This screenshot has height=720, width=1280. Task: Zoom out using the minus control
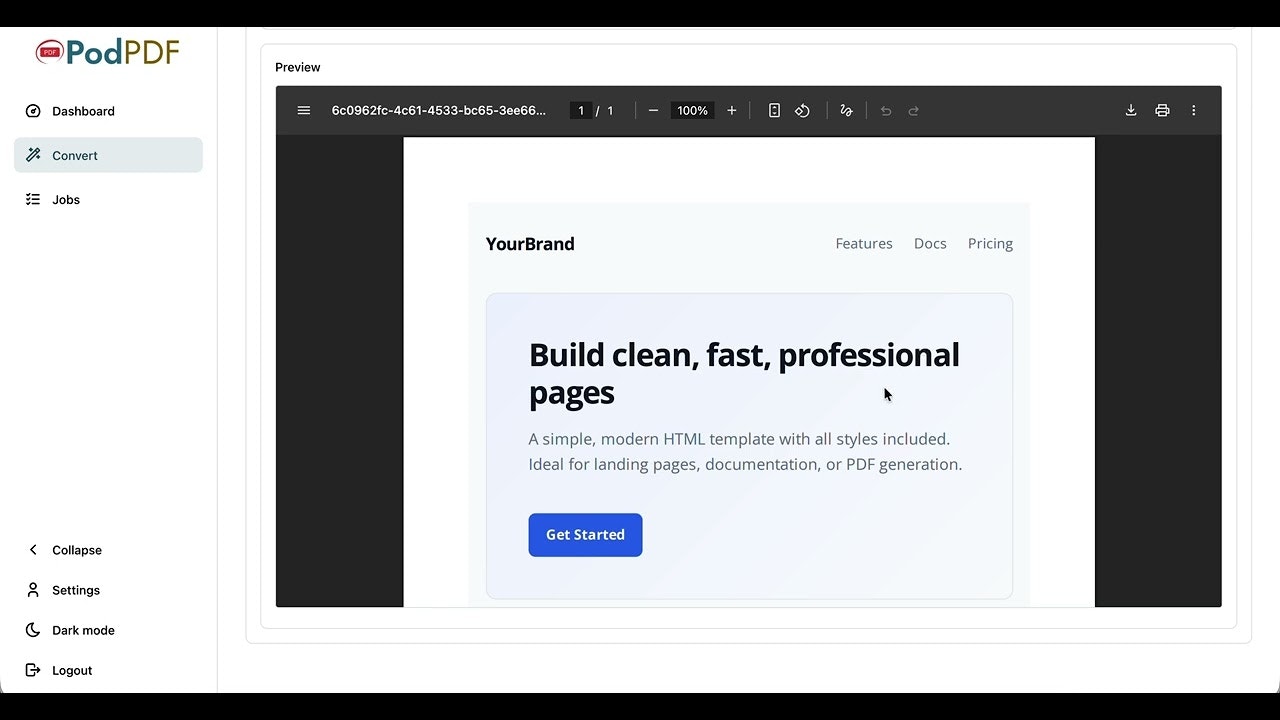(653, 110)
